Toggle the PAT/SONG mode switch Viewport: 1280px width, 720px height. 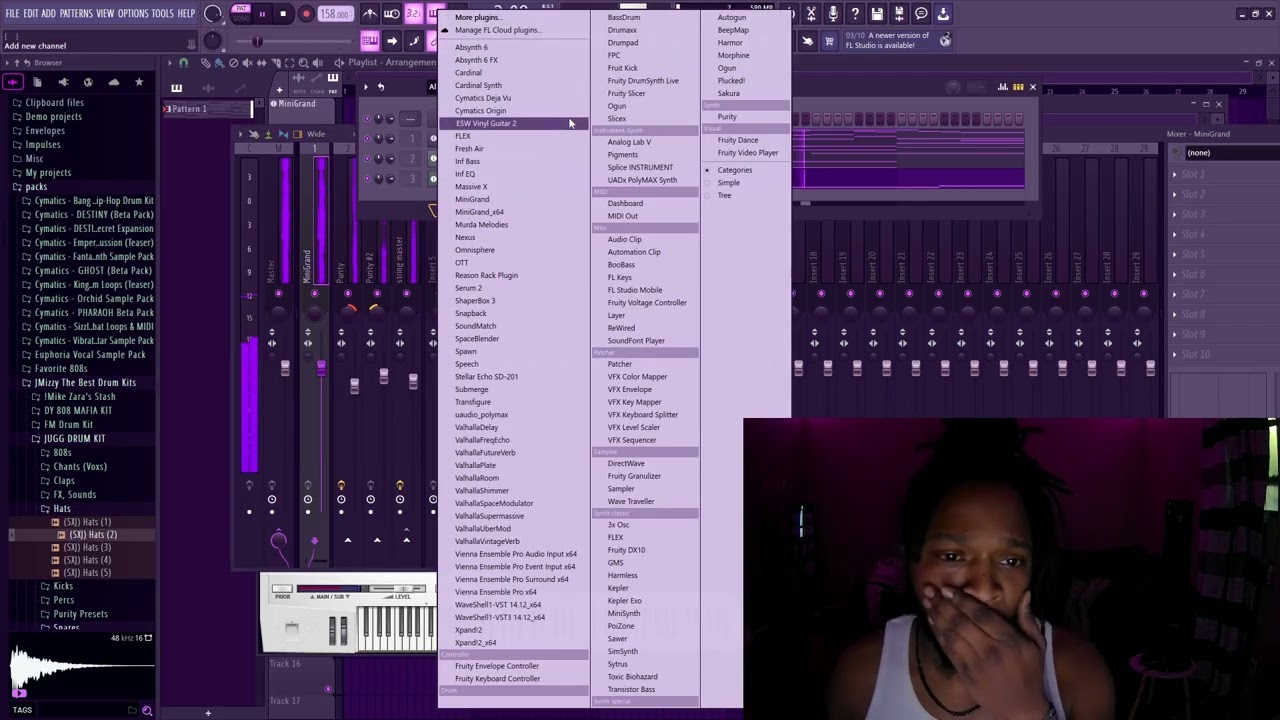[241, 14]
